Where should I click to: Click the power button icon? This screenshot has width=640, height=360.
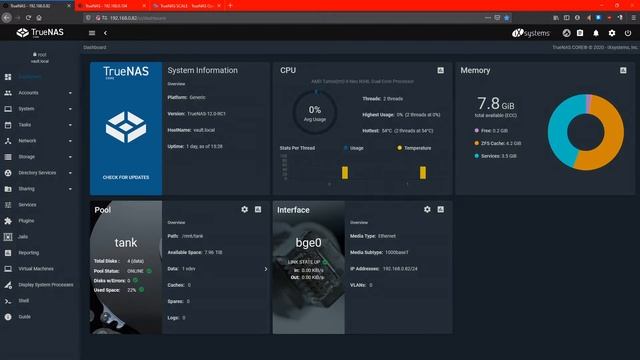click(x=628, y=33)
